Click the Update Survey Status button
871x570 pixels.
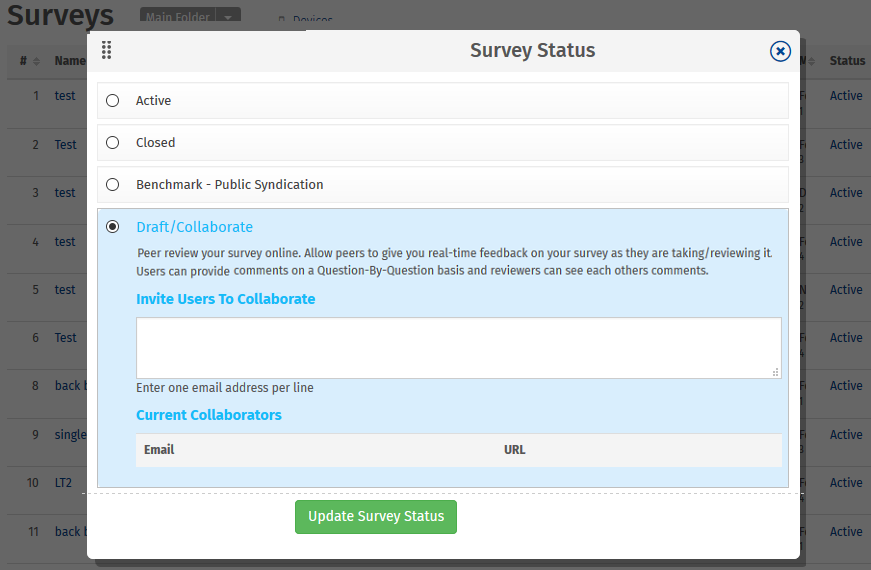pyautogui.click(x=376, y=517)
